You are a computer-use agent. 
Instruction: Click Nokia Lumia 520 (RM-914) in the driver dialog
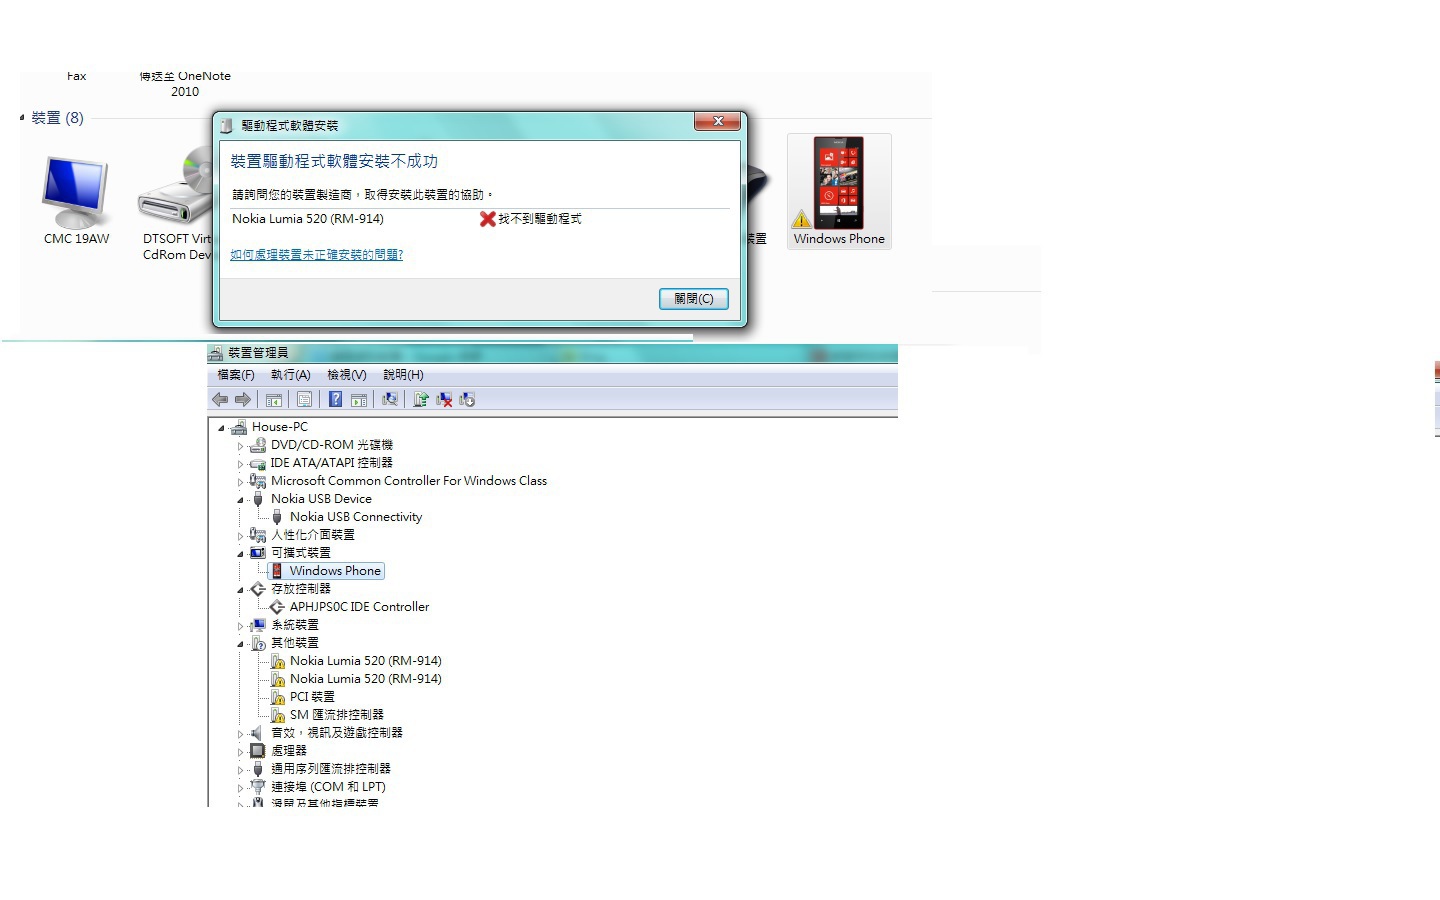pos(308,219)
